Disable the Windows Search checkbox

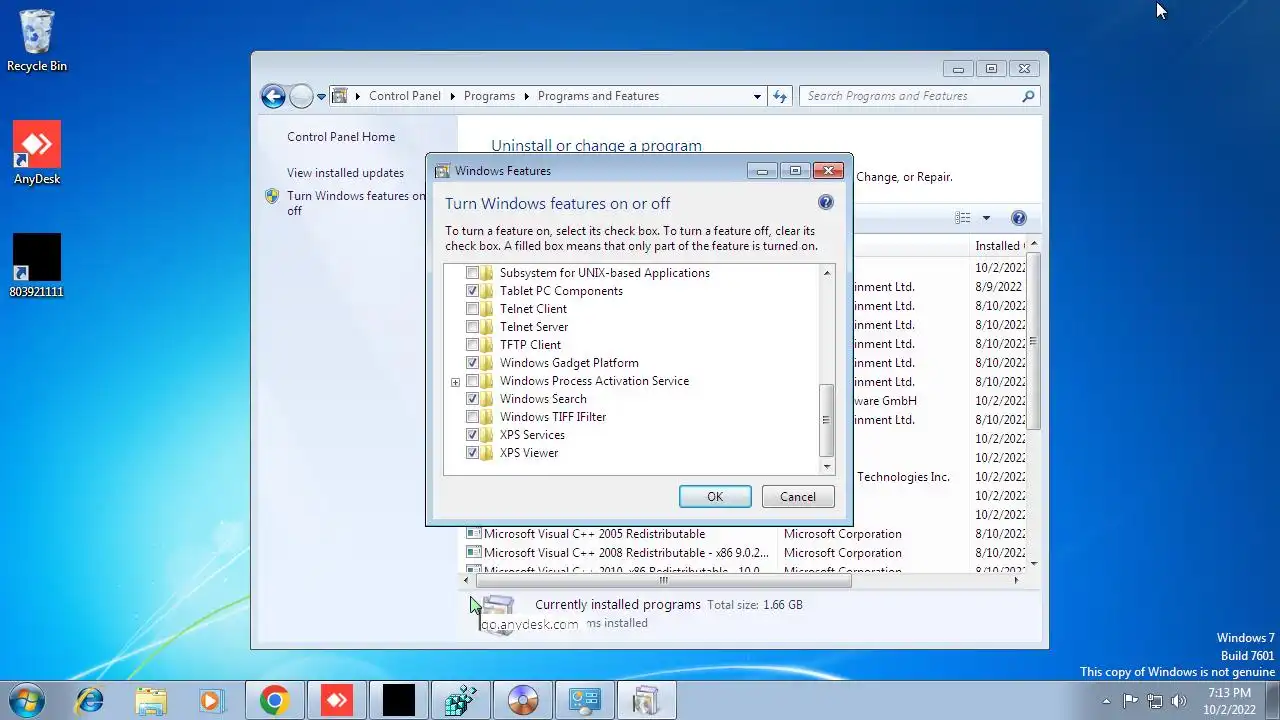473,399
